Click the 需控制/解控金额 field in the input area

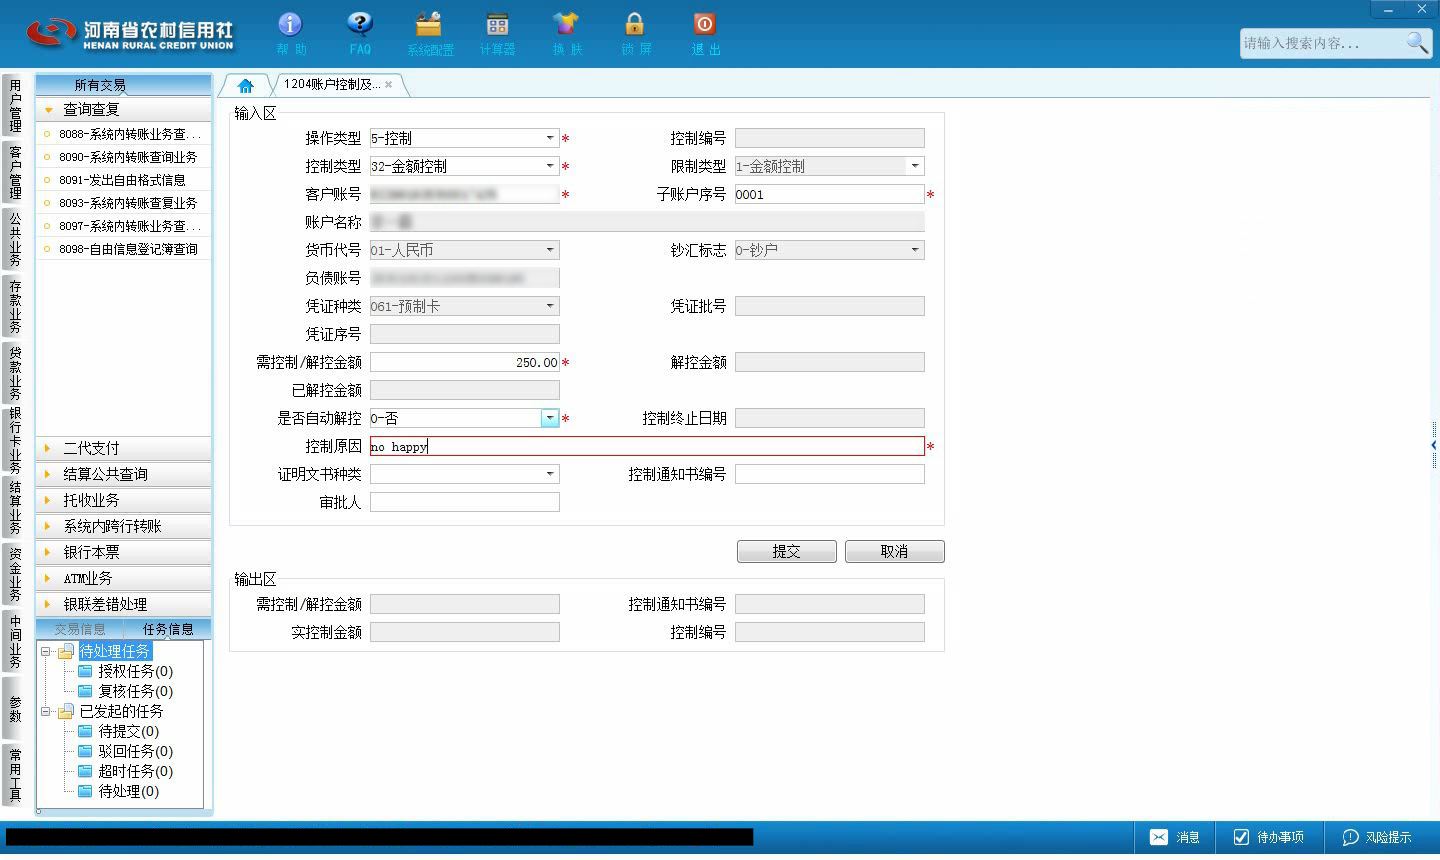pyautogui.click(x=465, y=362)
